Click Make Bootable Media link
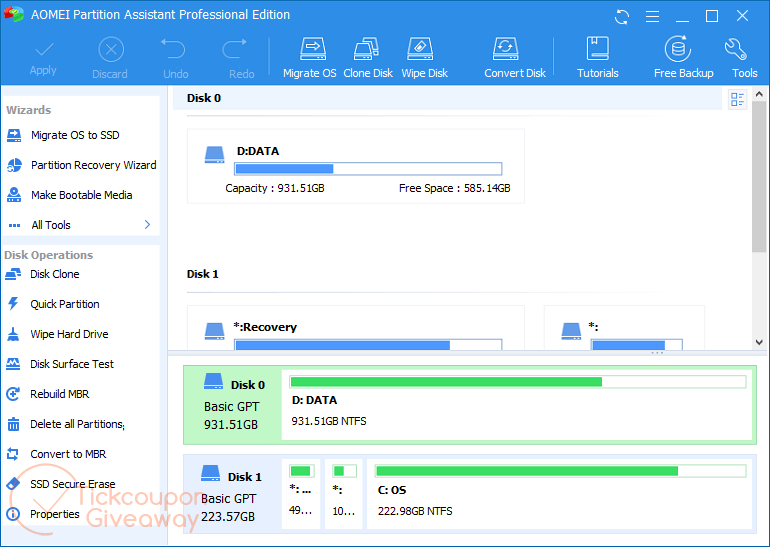Image resolution: width=770 pixels, height=547 pixels. (81, 195)
